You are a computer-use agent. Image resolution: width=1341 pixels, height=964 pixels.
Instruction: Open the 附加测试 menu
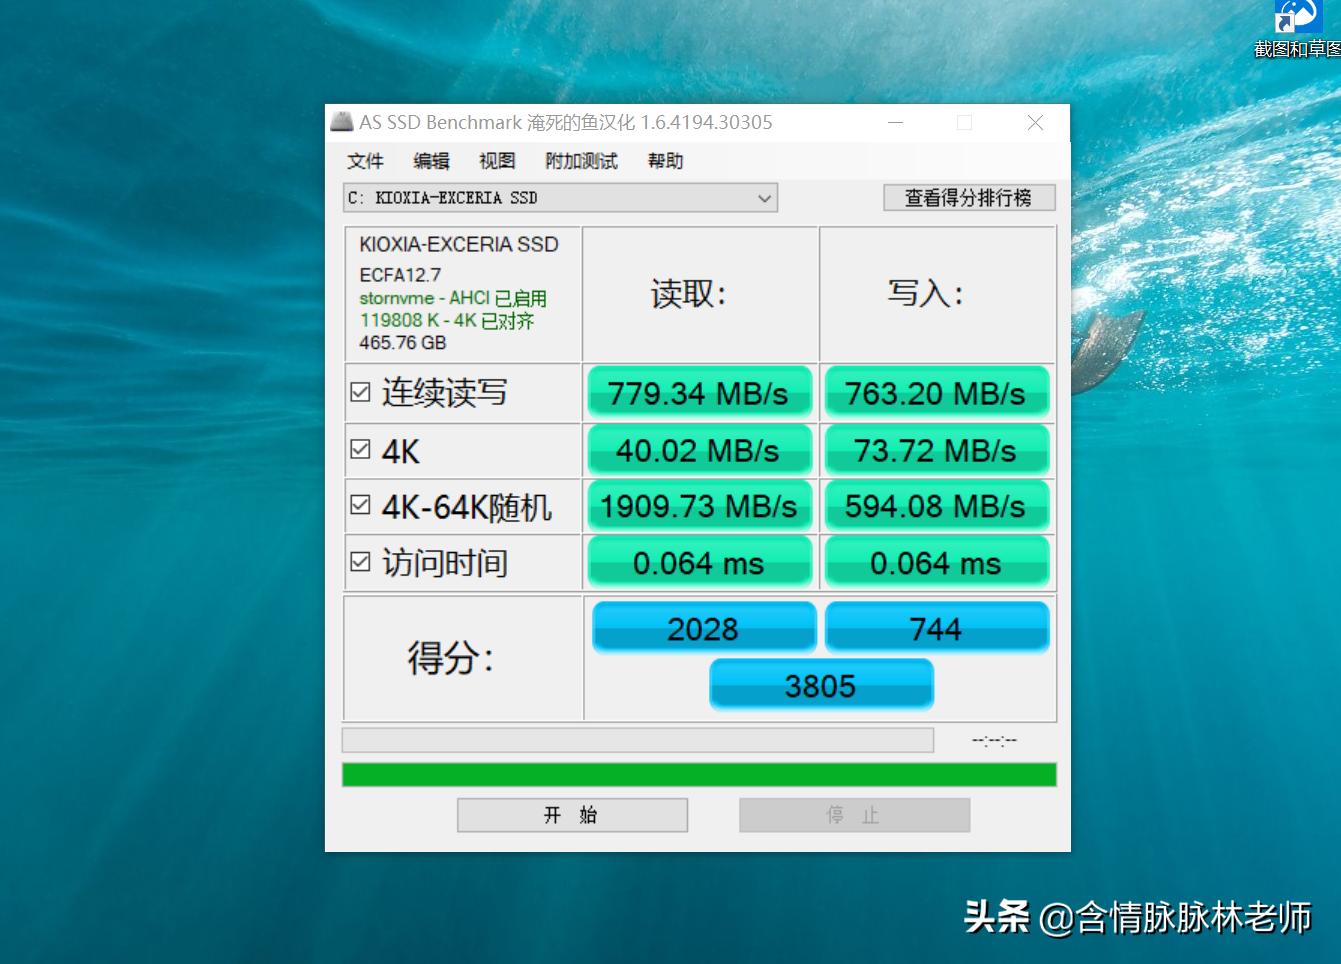(x=580, y=161)
